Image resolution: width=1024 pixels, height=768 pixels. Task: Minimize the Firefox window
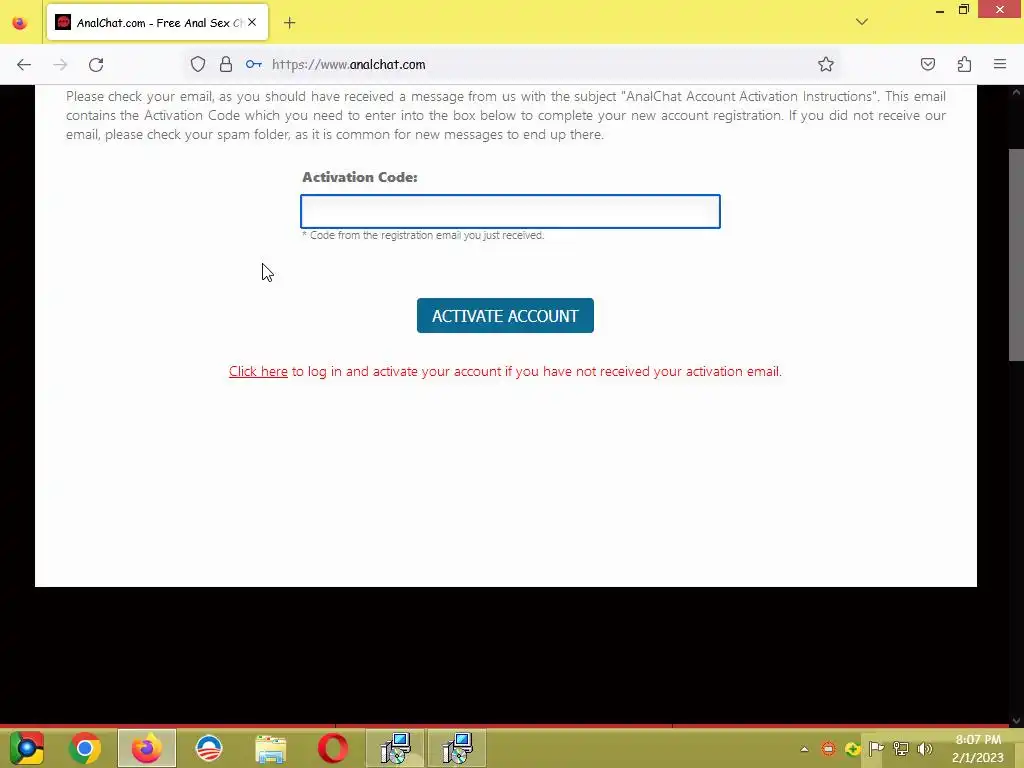pyautogui.click(x=940, y=10)
